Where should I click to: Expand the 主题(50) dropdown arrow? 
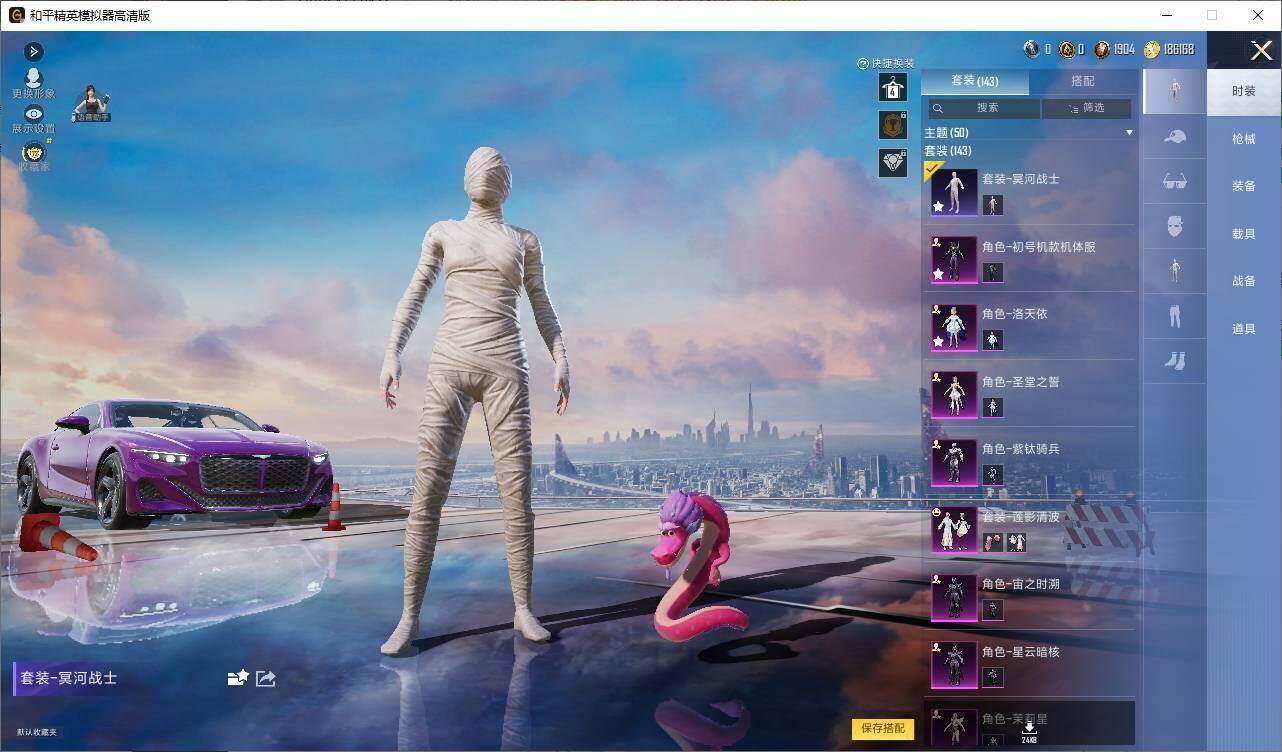1129,133
